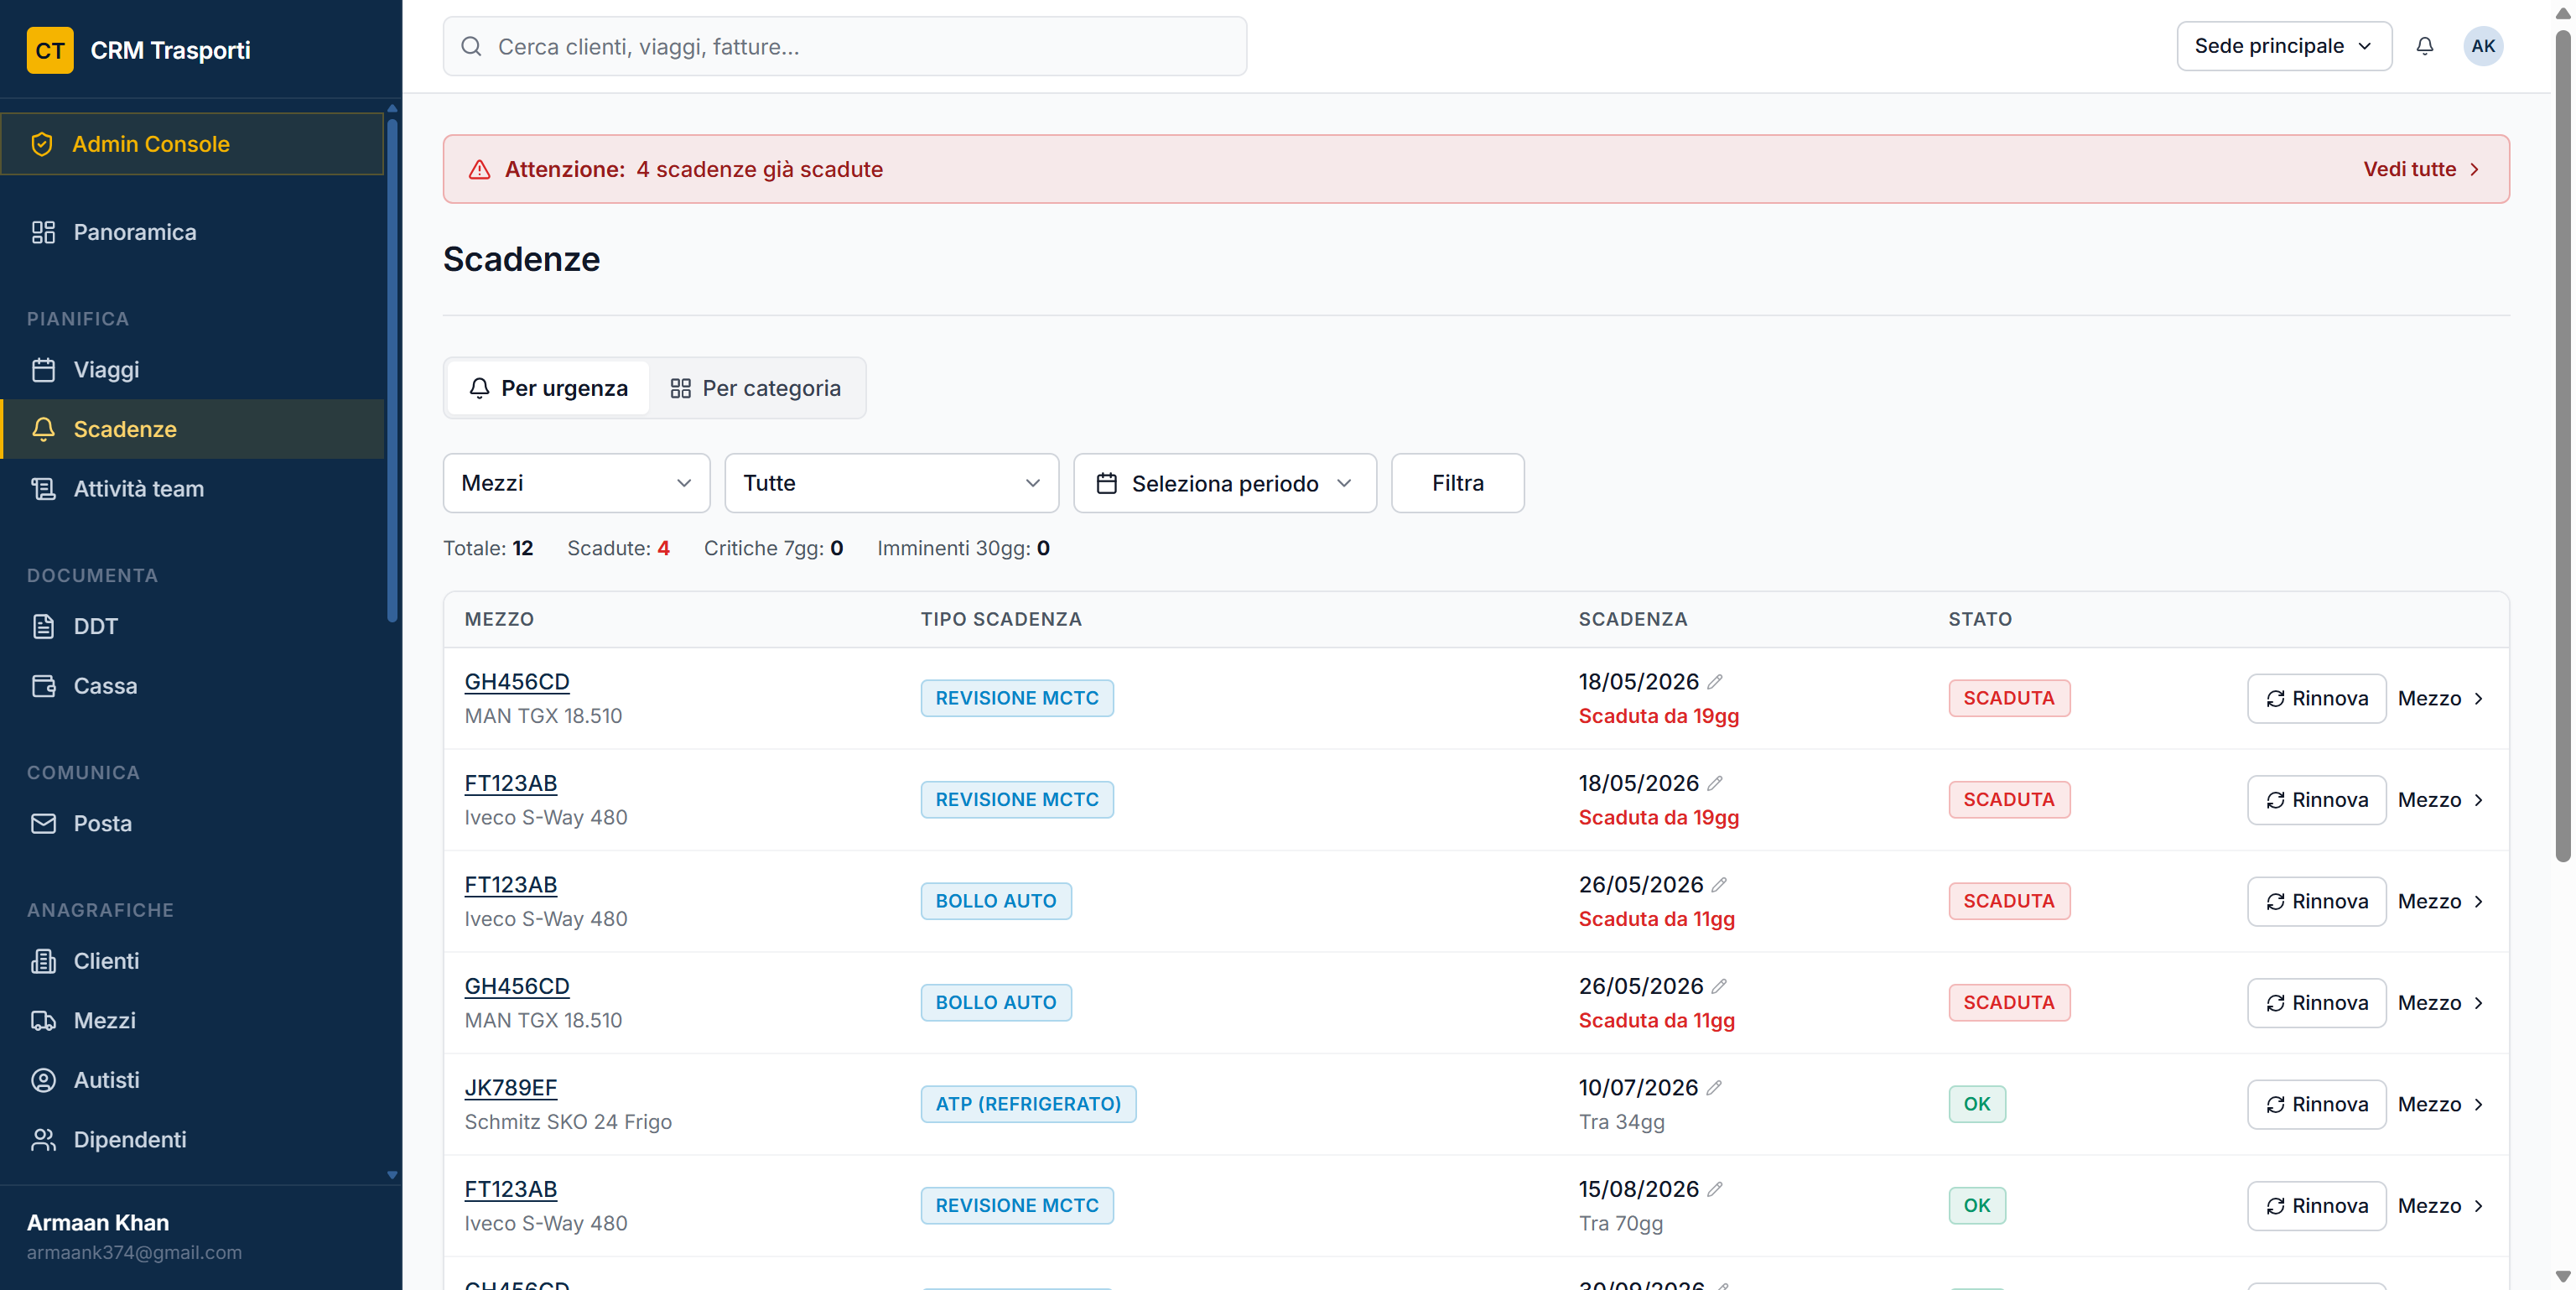Open plate link GH456CD in first row
The image size is (2576, 1290).
tap(516, 682)
